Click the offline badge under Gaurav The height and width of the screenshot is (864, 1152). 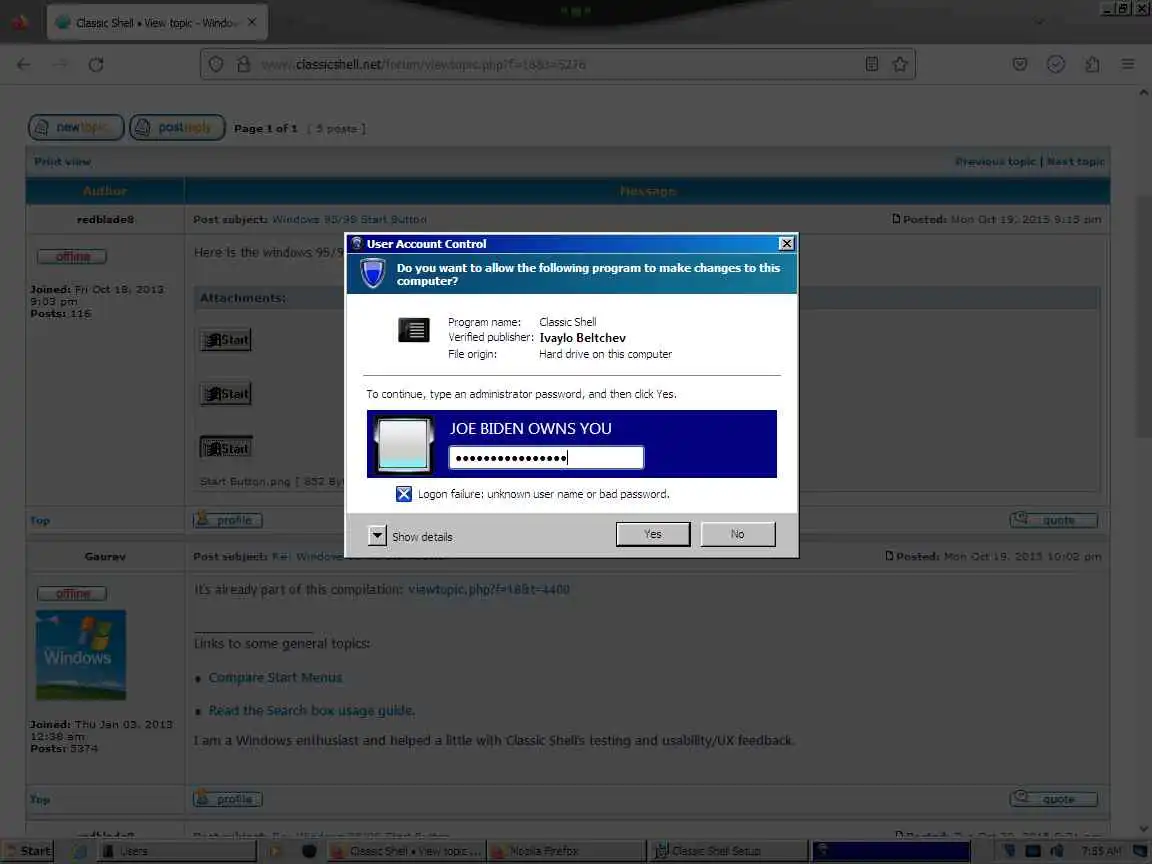(72, 594)
